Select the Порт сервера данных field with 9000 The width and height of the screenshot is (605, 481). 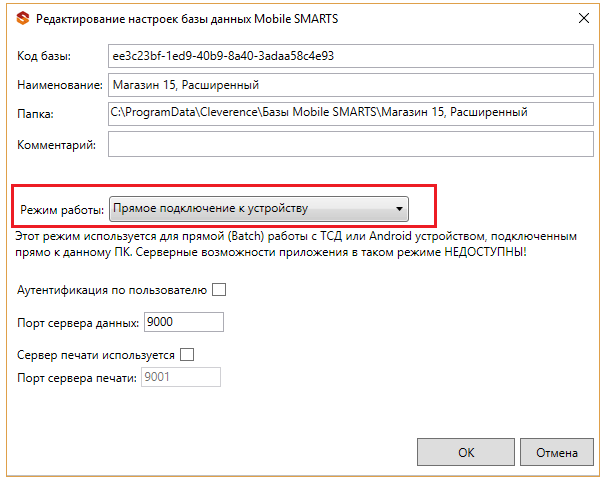coord(184,322)
